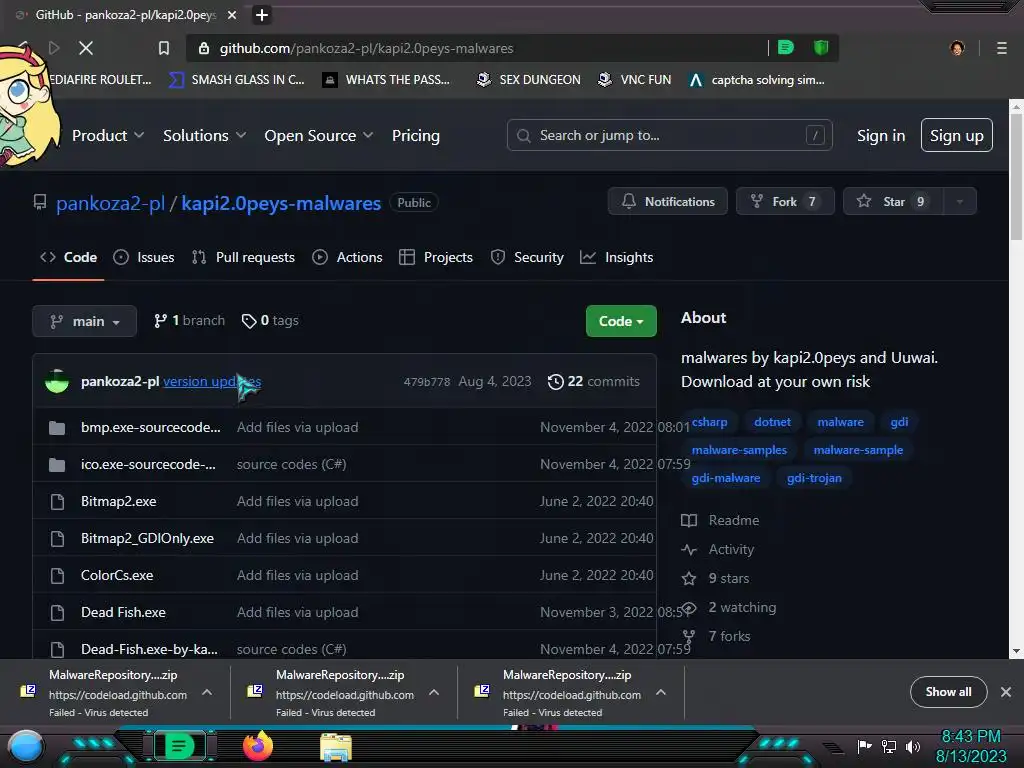Close the GitHub browser tab
The image size is (1024, 768).
point(232,15)
